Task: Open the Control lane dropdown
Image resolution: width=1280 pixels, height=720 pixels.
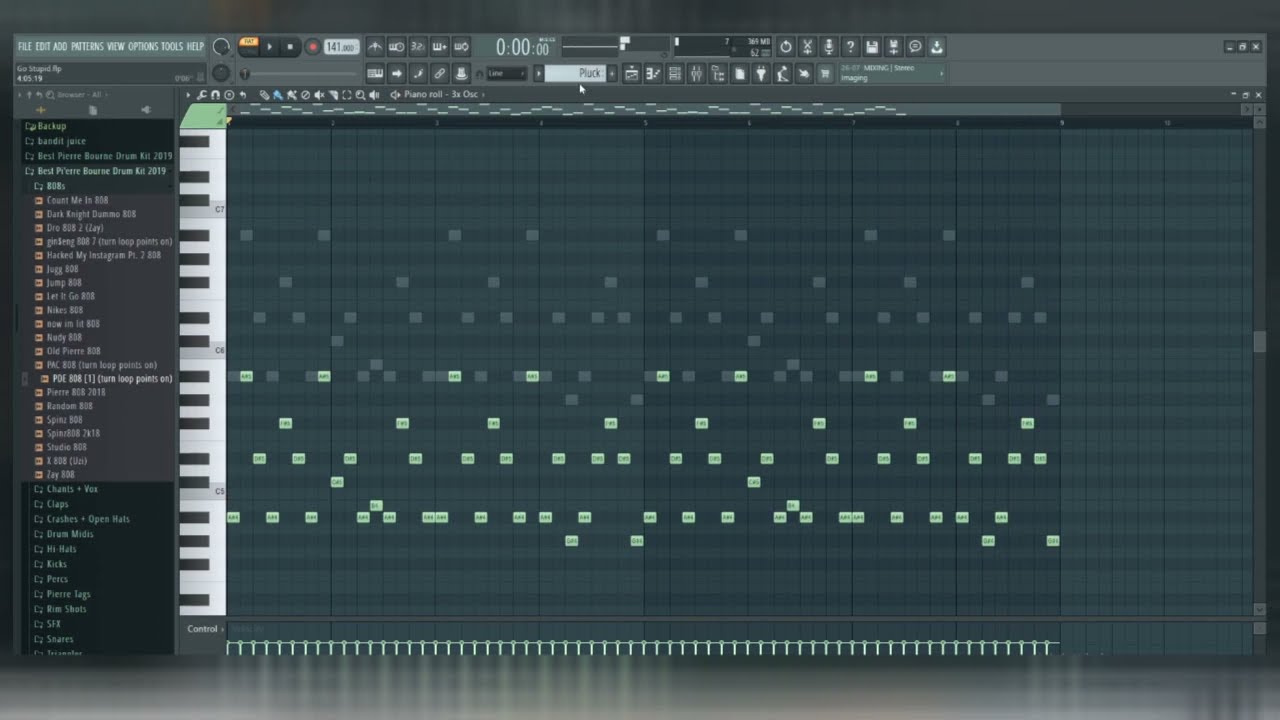Action: (205, 629)
